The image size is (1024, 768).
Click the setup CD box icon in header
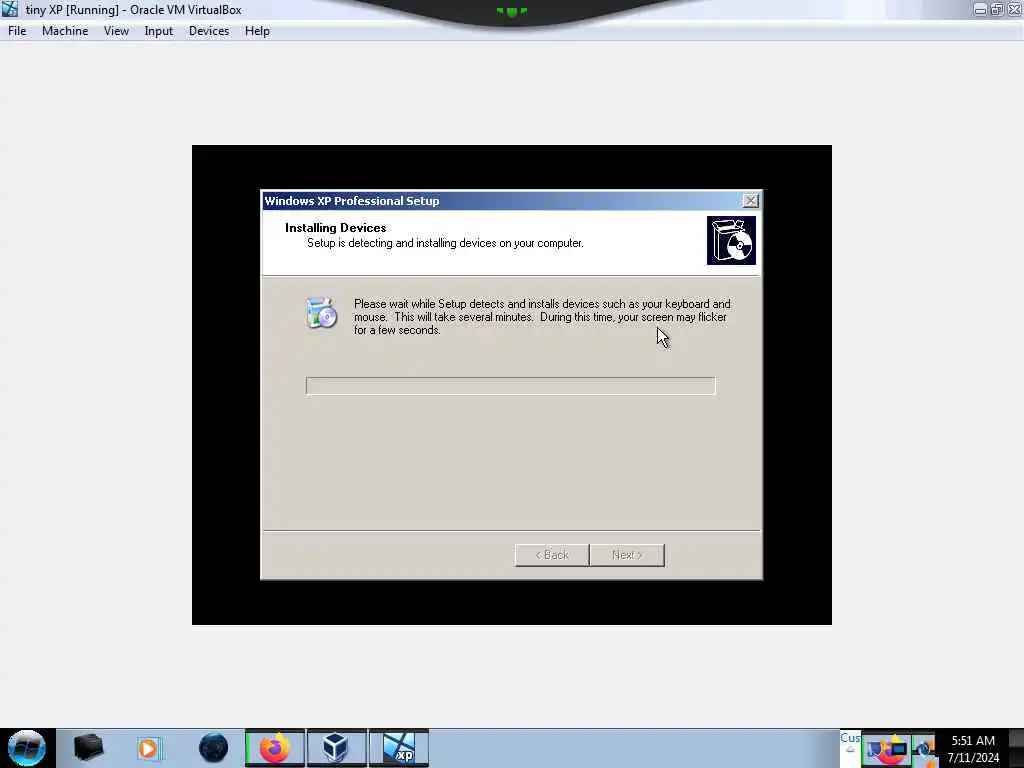coord(731,241)
